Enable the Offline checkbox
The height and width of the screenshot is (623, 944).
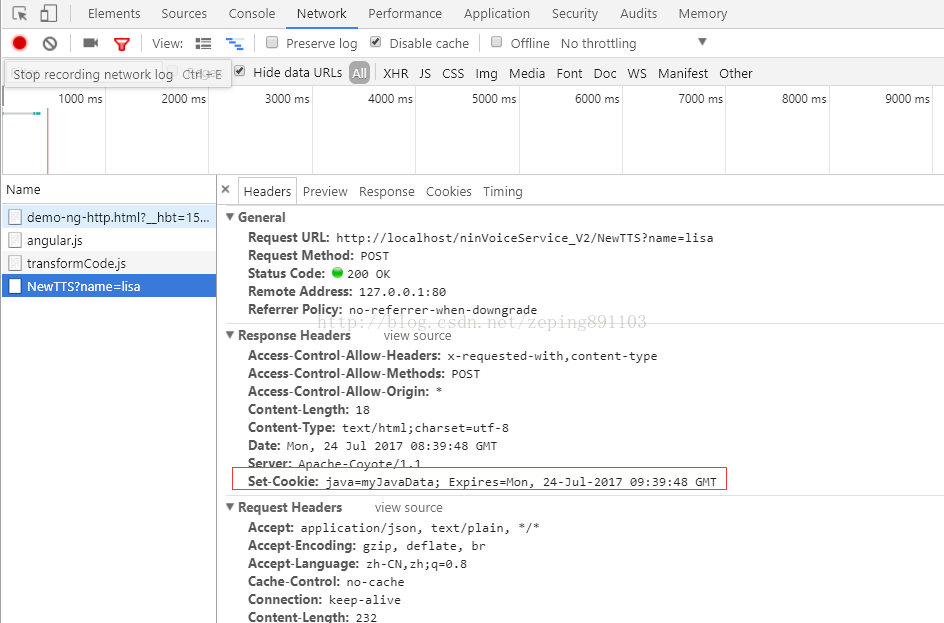point(497,42)
